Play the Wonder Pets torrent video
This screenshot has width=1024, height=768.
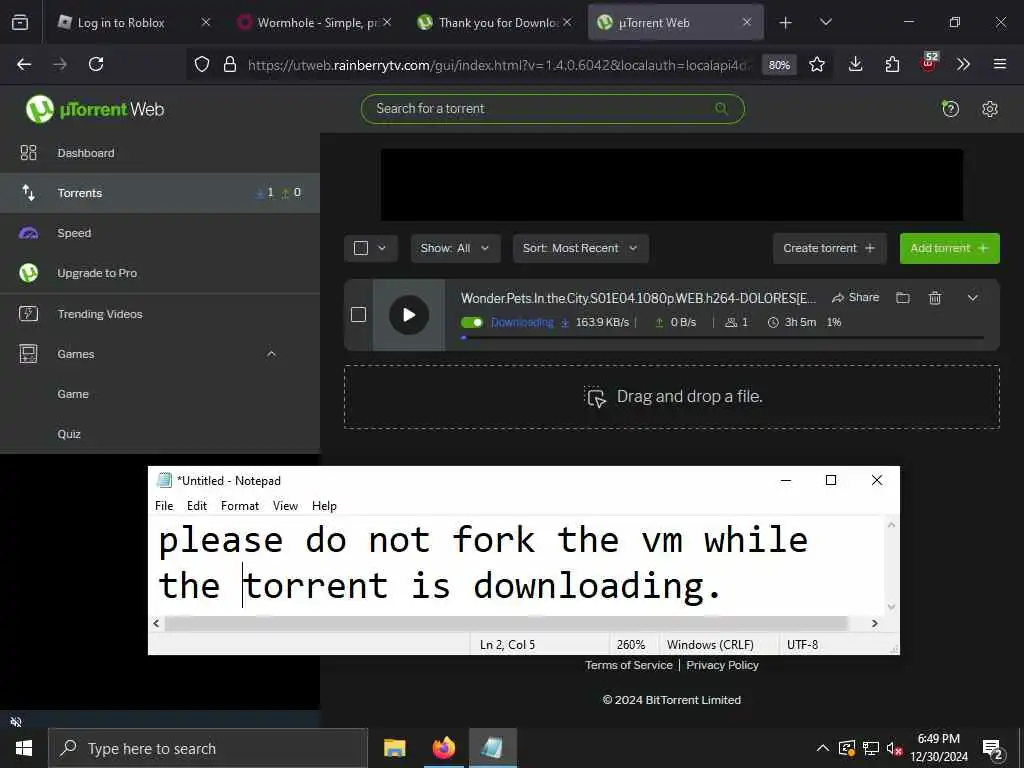pos(409,315)
